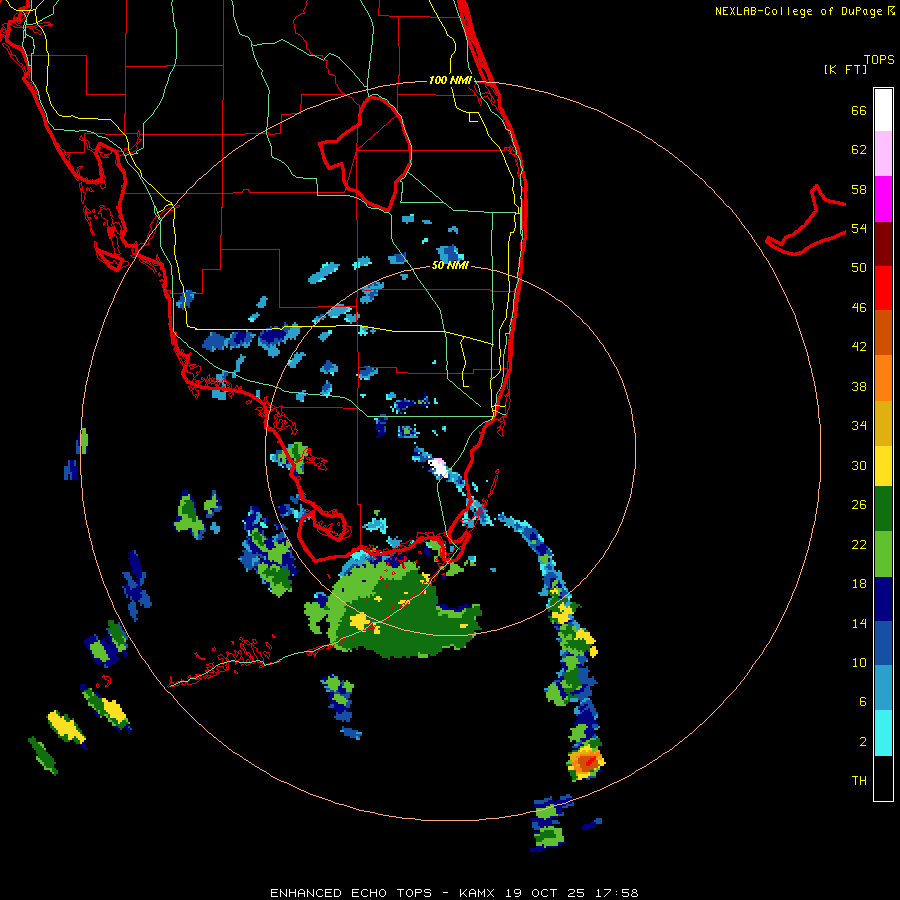Click the gold legend swatch beside 34
The width and height of the screenshot is (900, 900).
[883, 423]
